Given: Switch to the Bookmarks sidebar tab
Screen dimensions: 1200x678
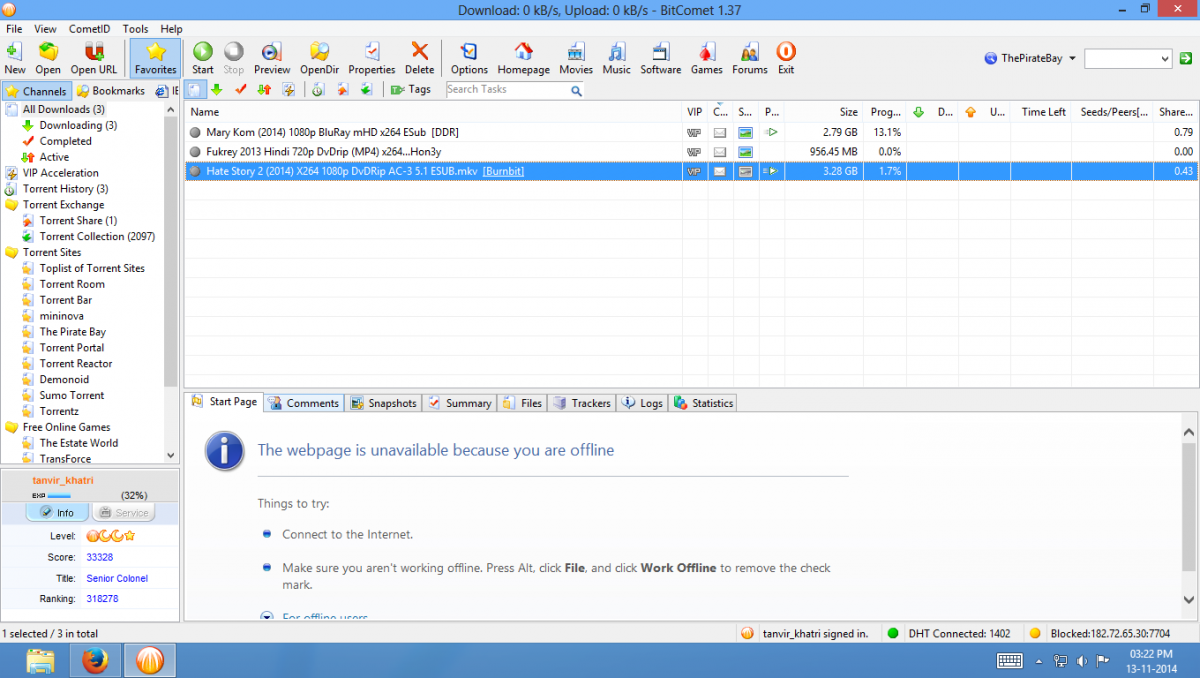Looking at the screenshot, I should [111, 91].
